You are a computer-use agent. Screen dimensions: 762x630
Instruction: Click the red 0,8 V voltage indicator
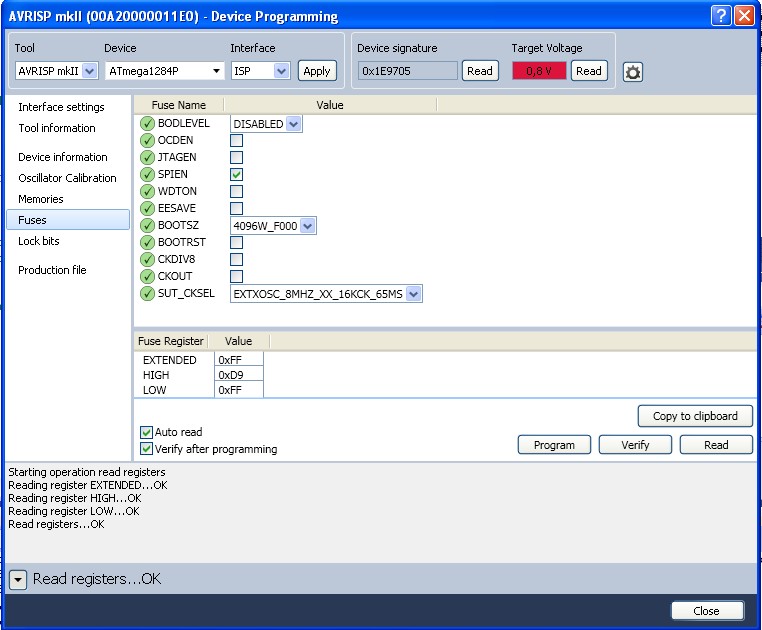pos(539,71)
